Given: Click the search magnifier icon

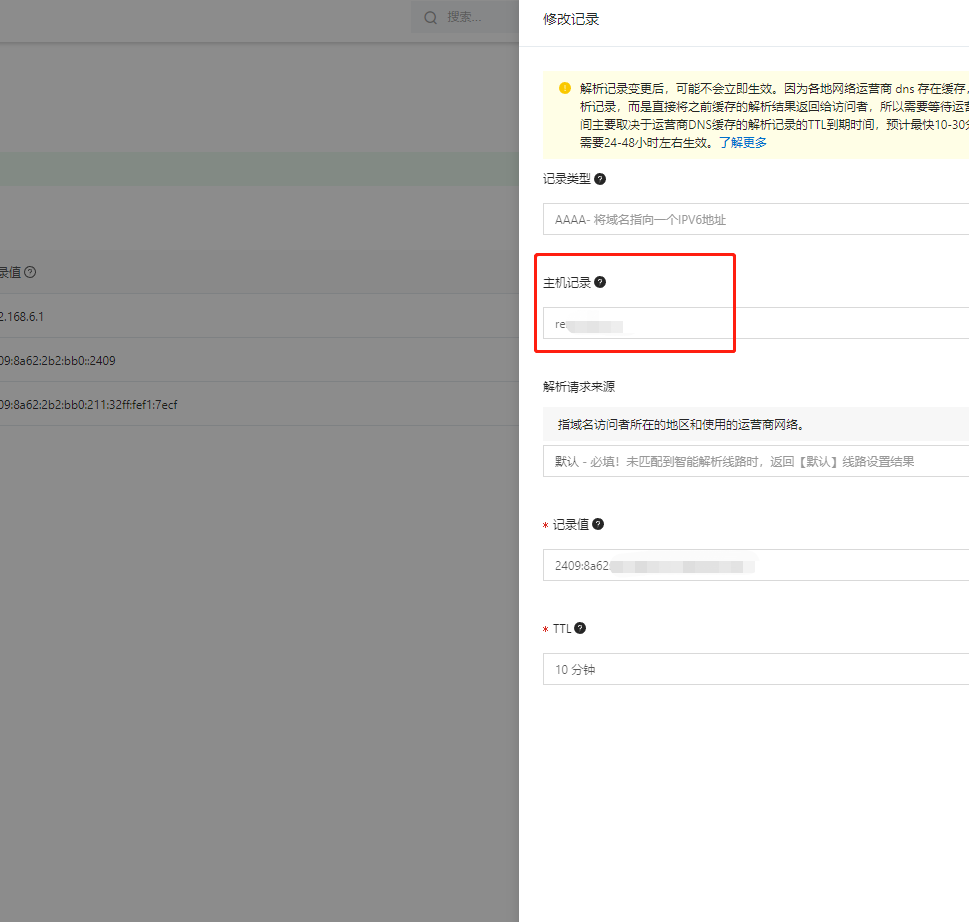Looking at the screenshot, I should point(430,17).
